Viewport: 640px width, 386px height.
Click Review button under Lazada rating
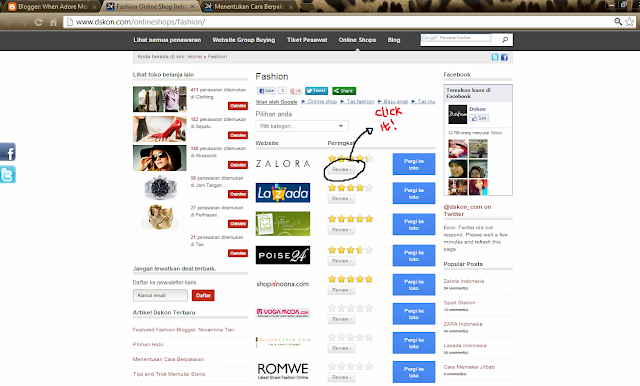341,199
